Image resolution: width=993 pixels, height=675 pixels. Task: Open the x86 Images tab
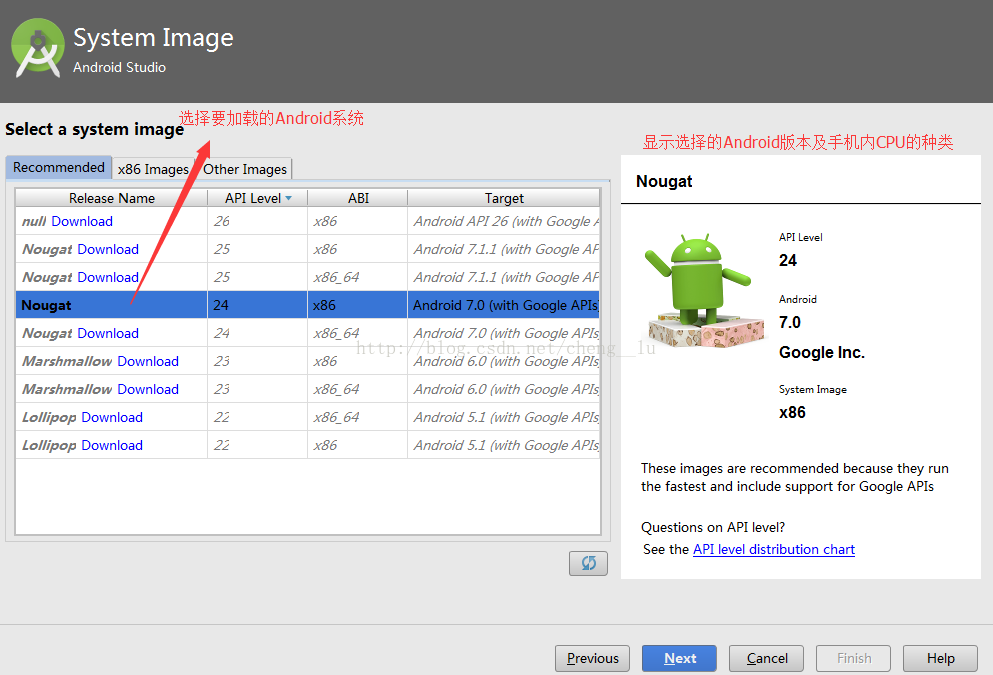point(153,169)
